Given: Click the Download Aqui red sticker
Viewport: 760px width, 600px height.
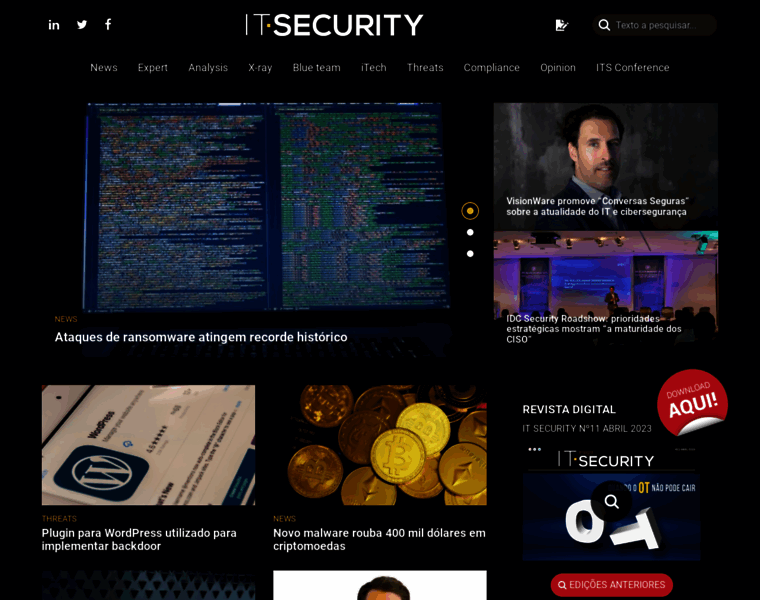Looking at the screenshot, I should coord(692,401).
